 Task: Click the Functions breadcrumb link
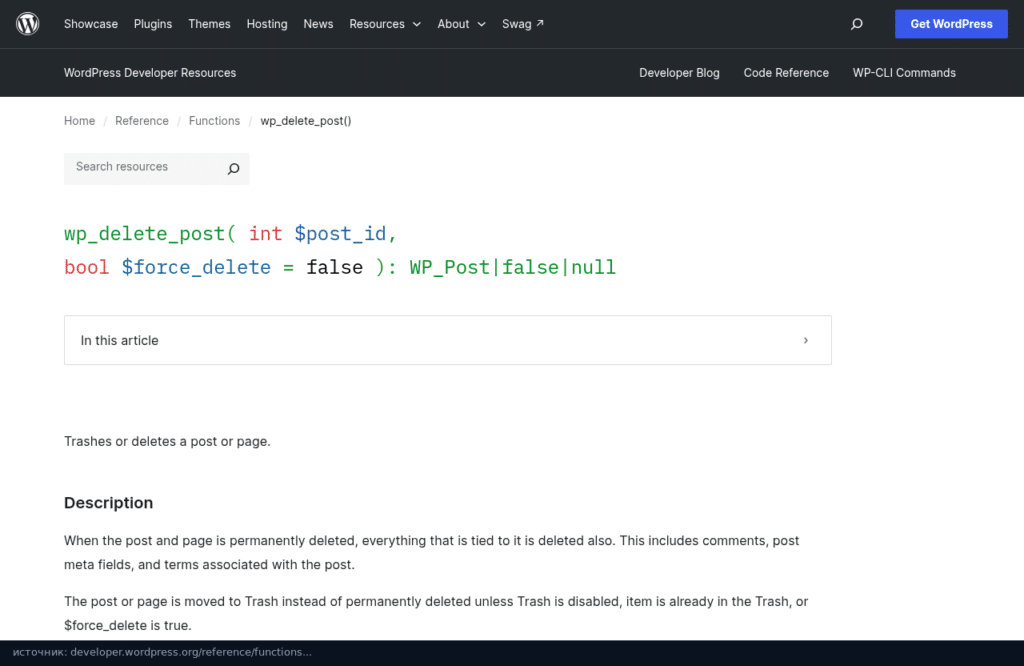[x=214, y=121]
